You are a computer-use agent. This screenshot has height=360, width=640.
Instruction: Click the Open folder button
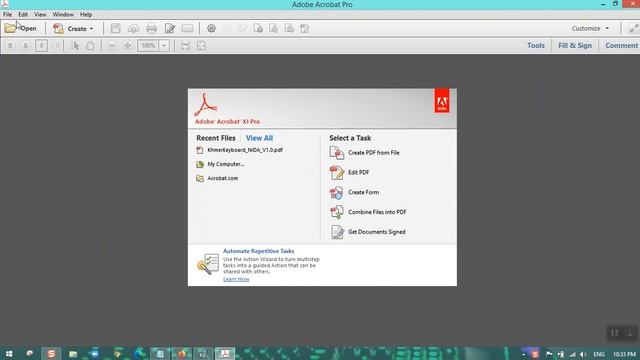click(x=21, y=28)
